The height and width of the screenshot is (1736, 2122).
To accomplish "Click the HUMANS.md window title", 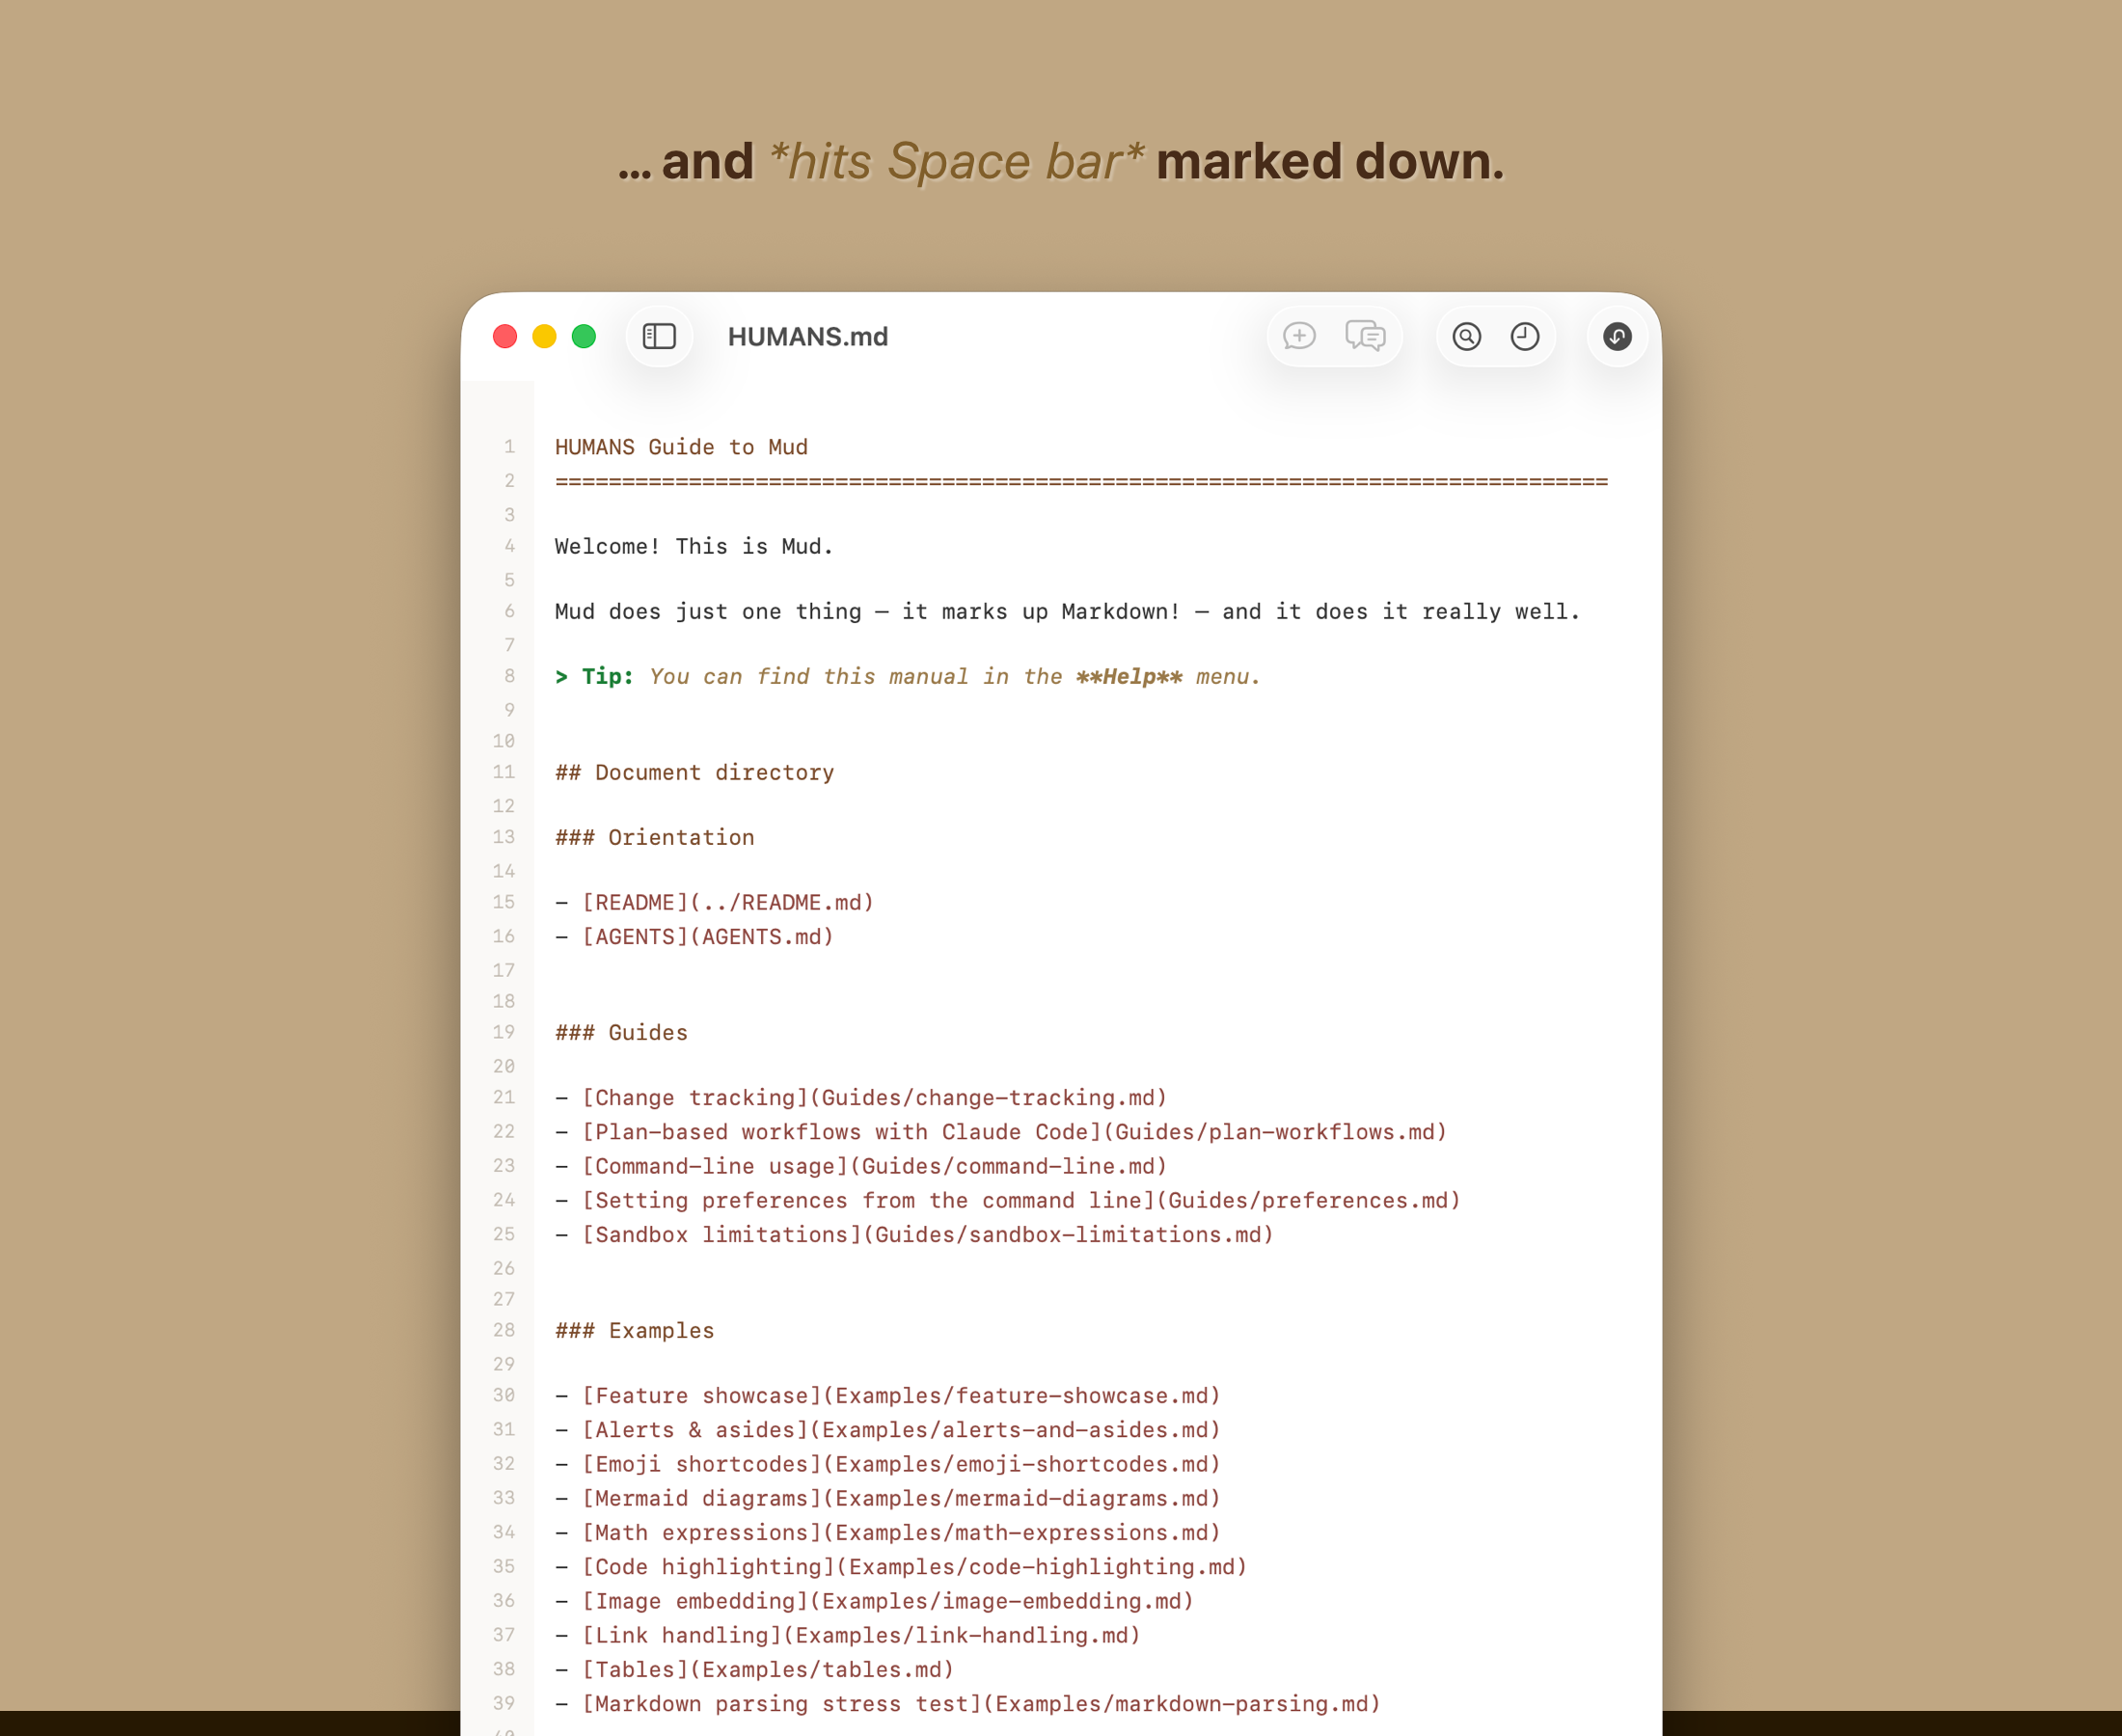I will tap(807, 337).
